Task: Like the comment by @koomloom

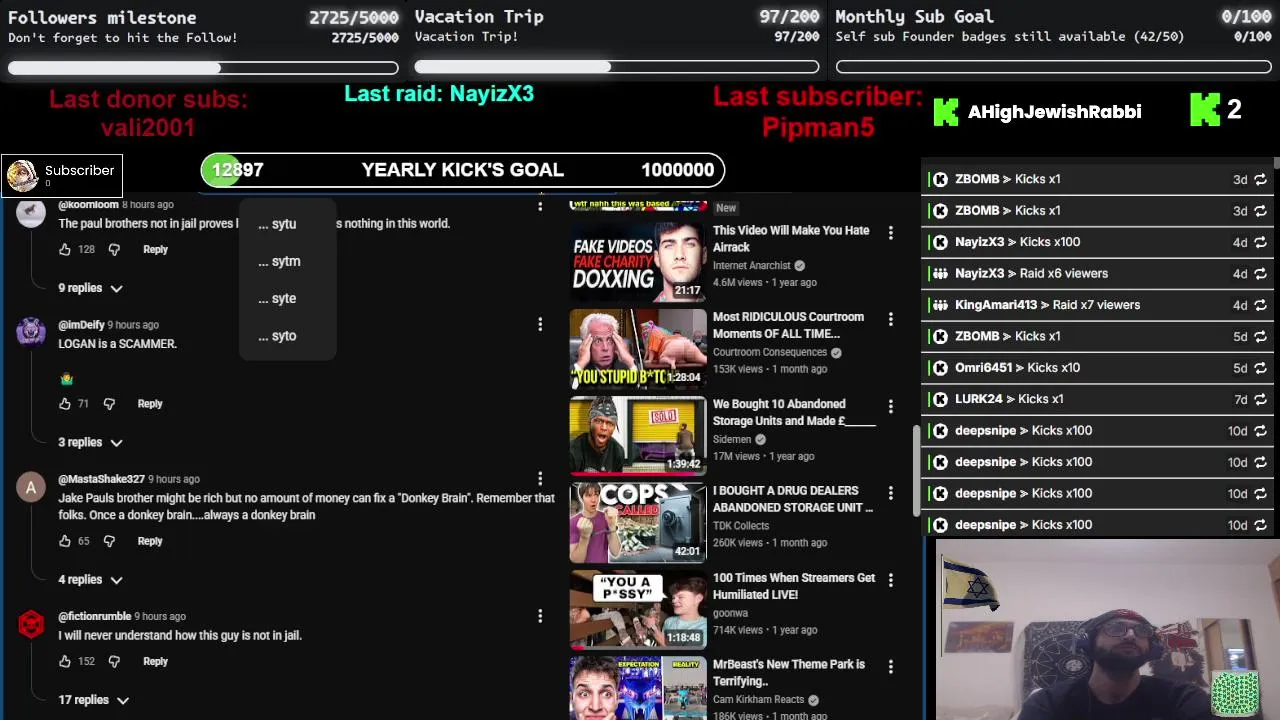Action: (x=65, y=249)
